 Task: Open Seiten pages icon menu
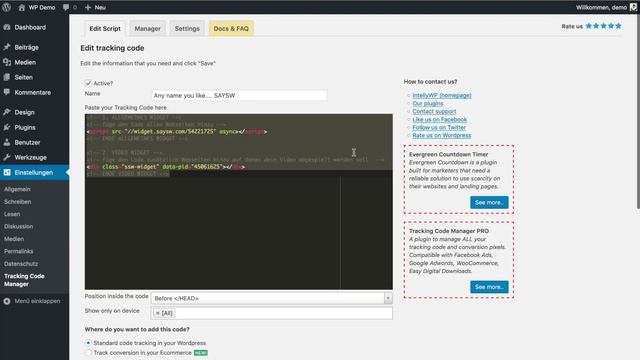click(7, 77)
